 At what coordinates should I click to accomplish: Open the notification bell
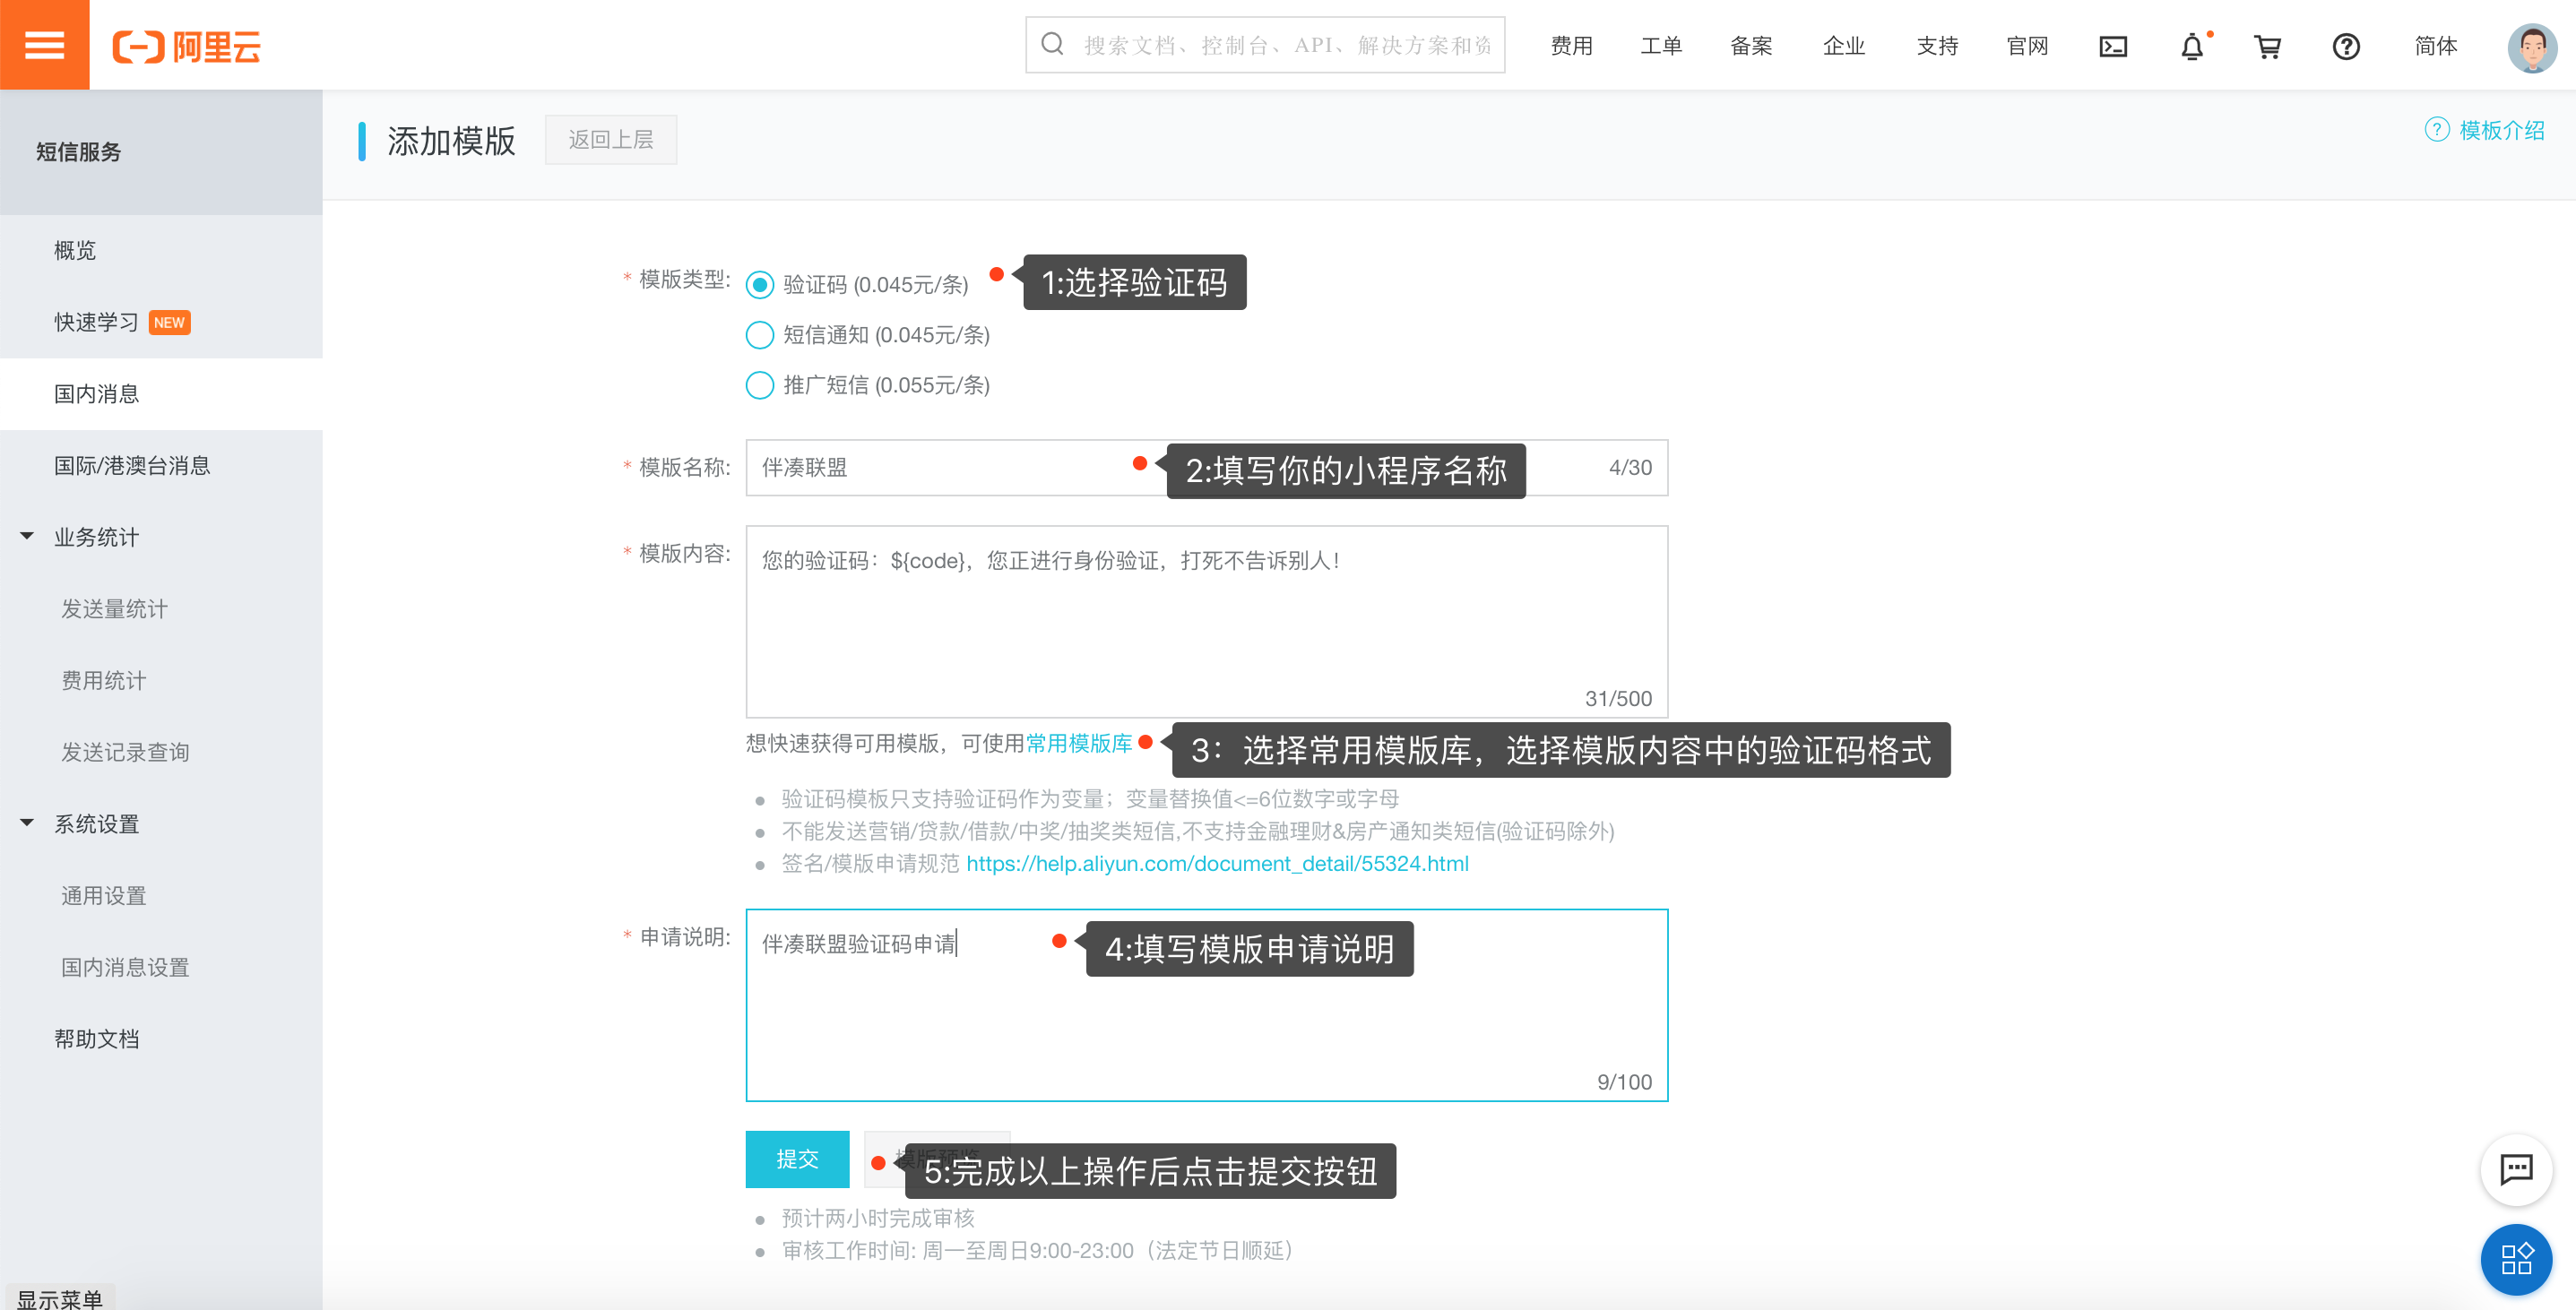[x=2192, y=46]
